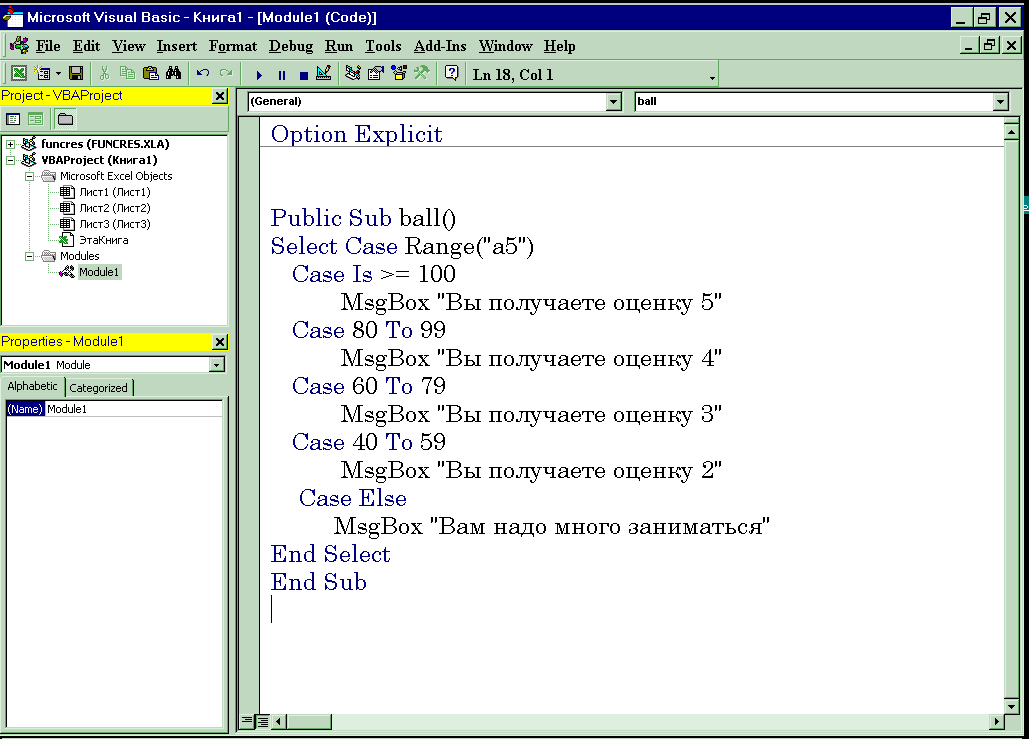Open the Tools menu
The width and height of the screenshot is (1029, 739).
click(x=383, y=46)
